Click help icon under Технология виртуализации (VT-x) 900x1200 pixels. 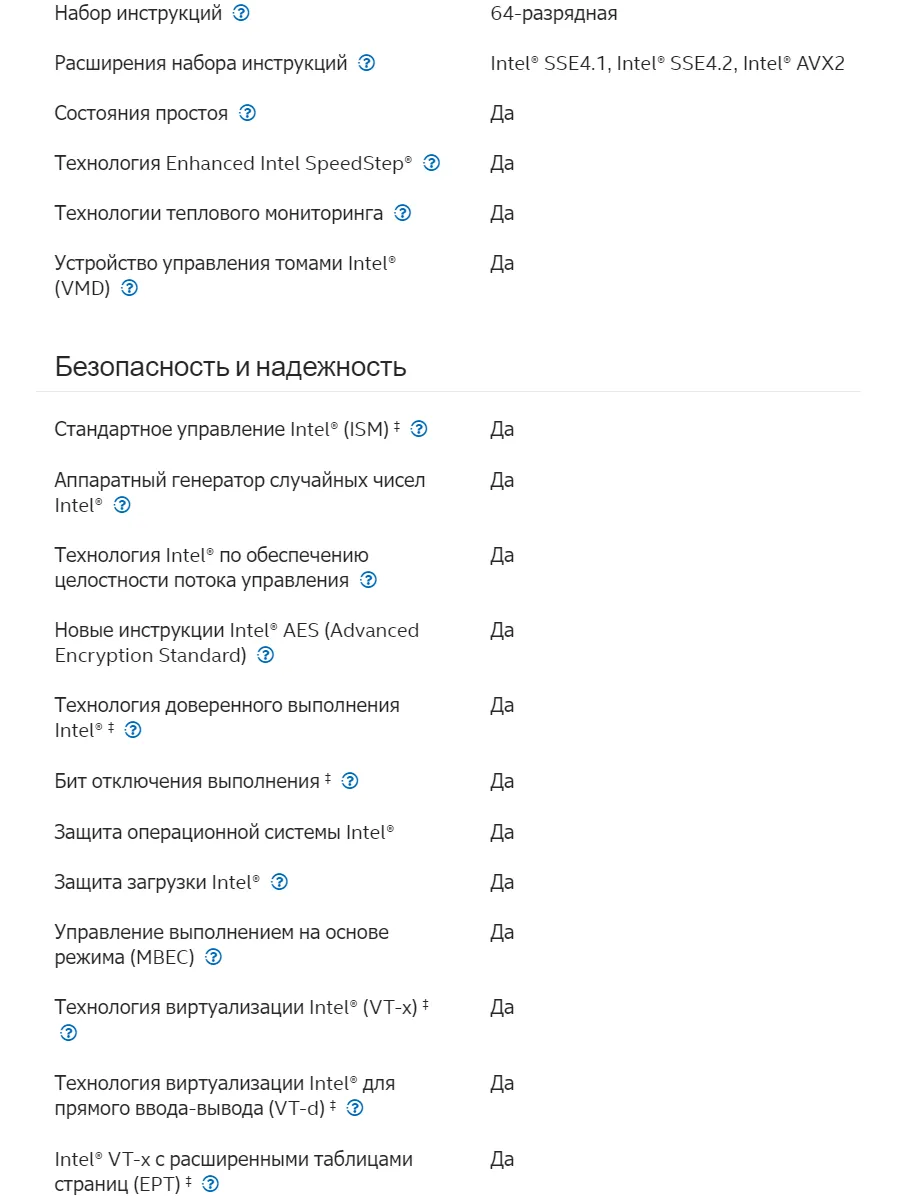click(68, 1033)
